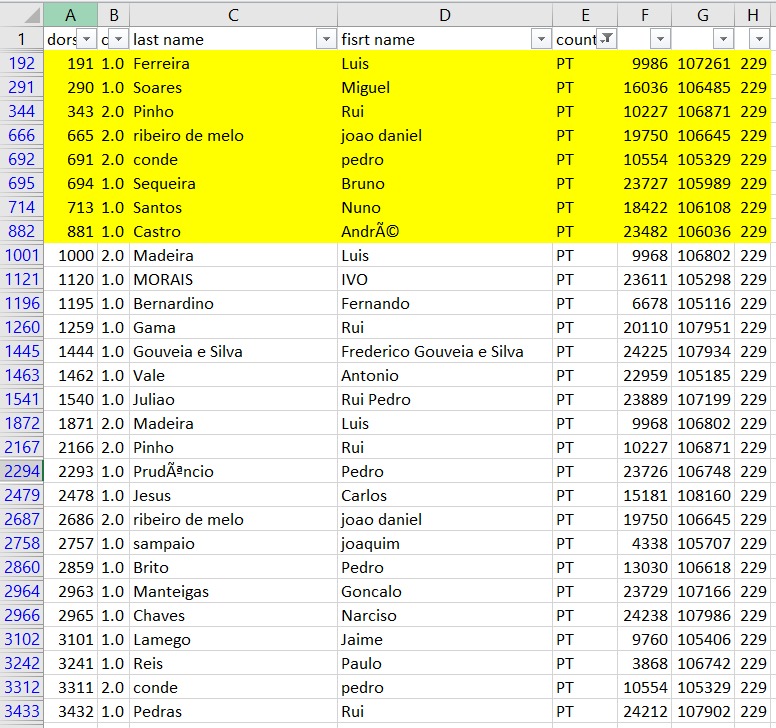
Task: Select column G header
Action: [703, 15]
